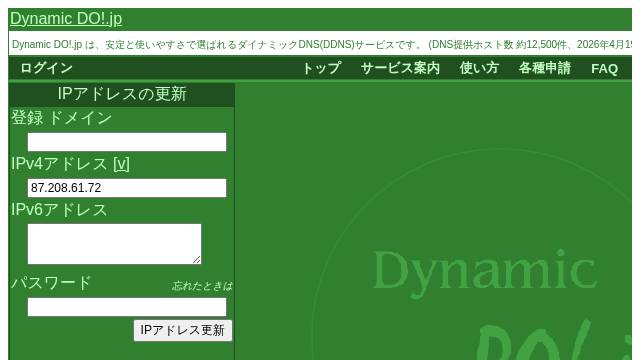Screen dimensions: 640x360
Task: Open the 忘れたときは password link
Action: coord(202,286)
